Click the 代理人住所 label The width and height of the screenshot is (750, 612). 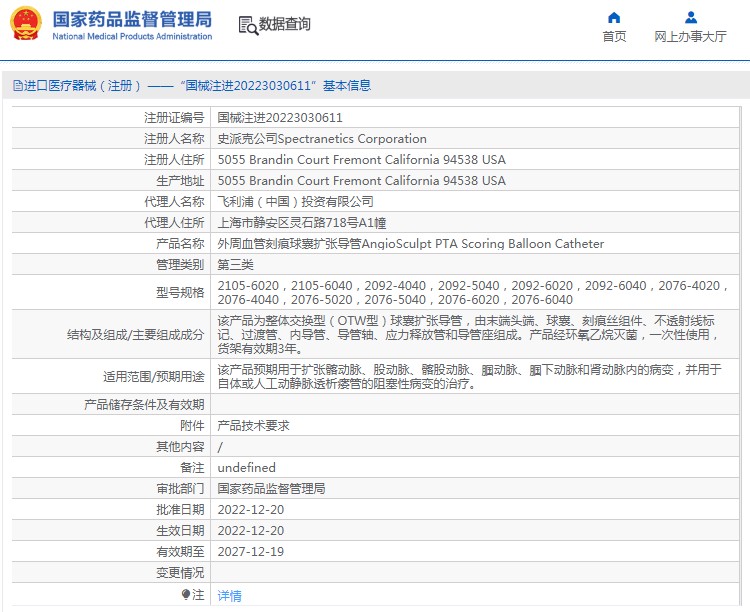coord(174,223)
